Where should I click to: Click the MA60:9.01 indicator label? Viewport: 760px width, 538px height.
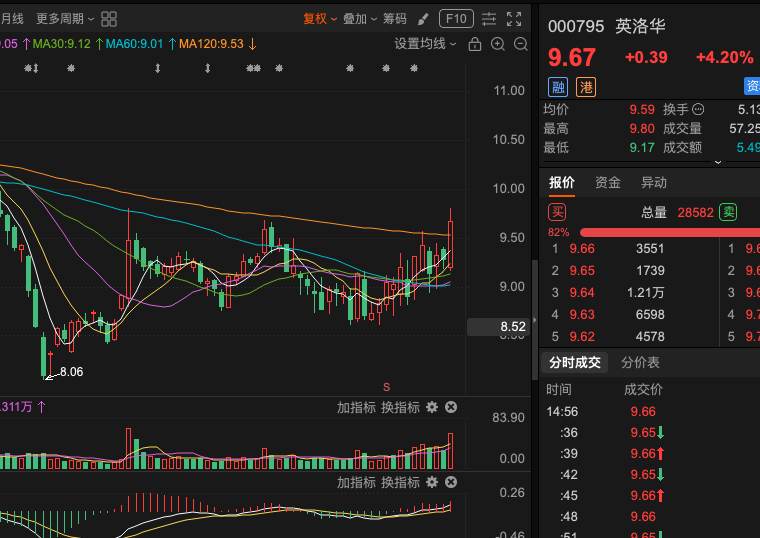pos(134,44)
